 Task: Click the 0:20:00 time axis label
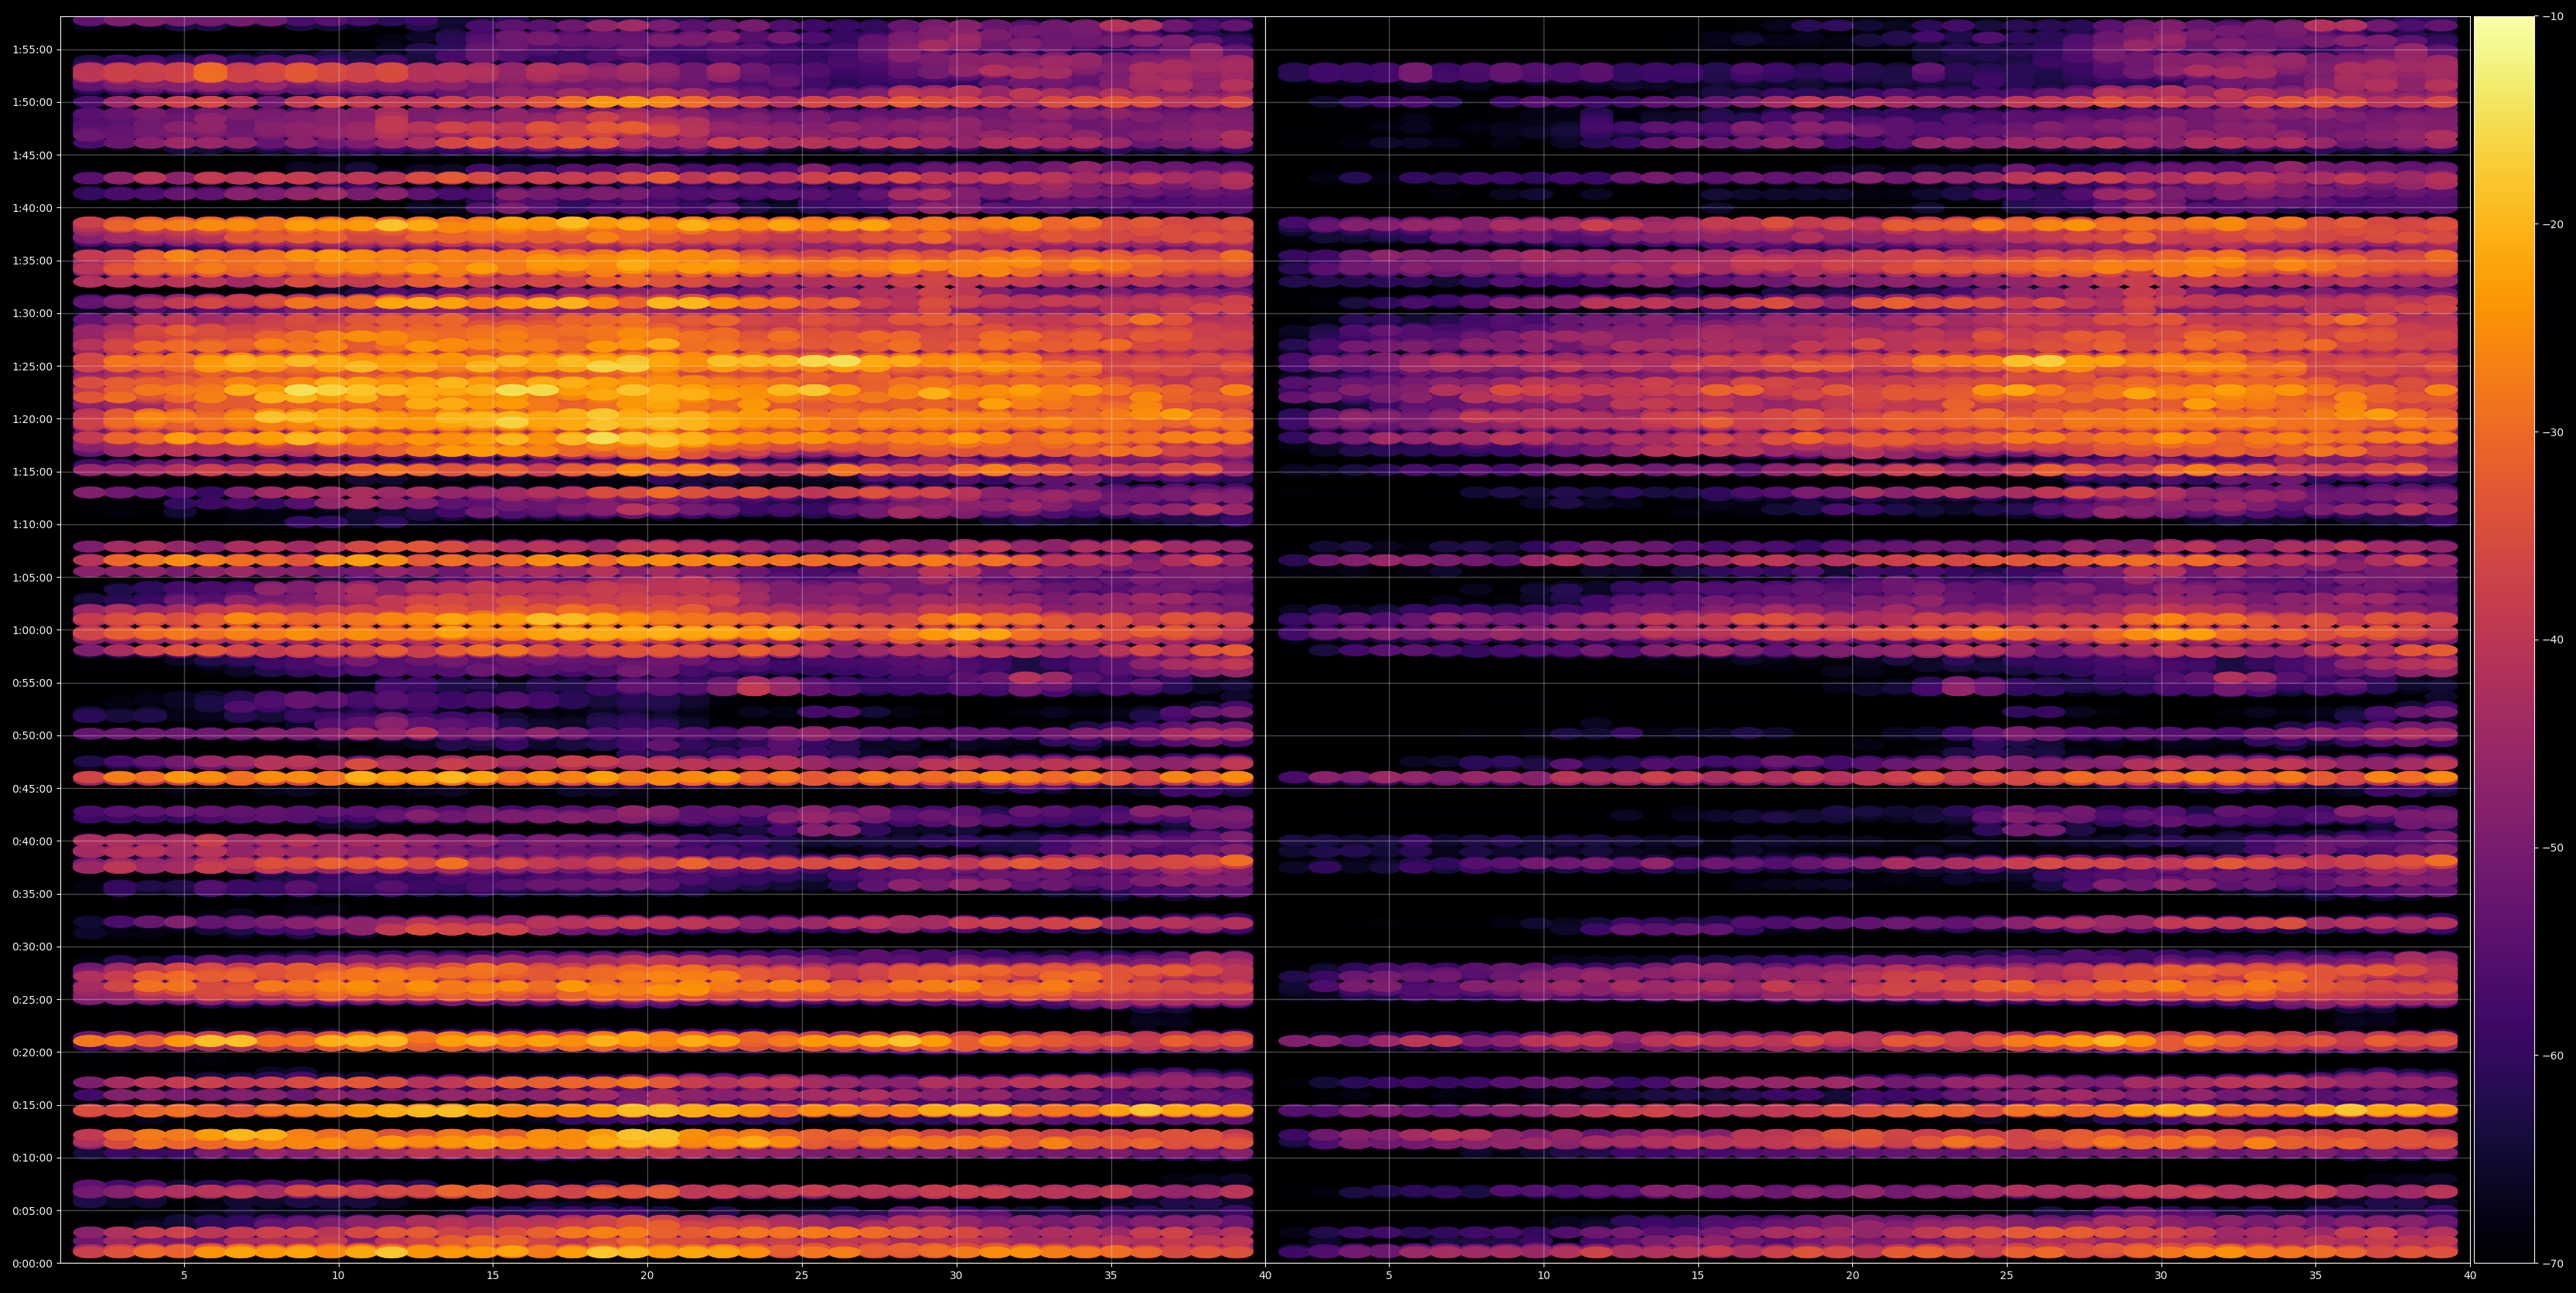pos(35,1052)
